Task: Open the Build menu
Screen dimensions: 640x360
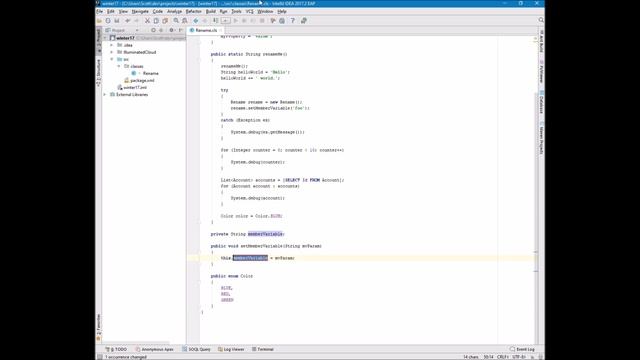Action: (x=211, y=11)
